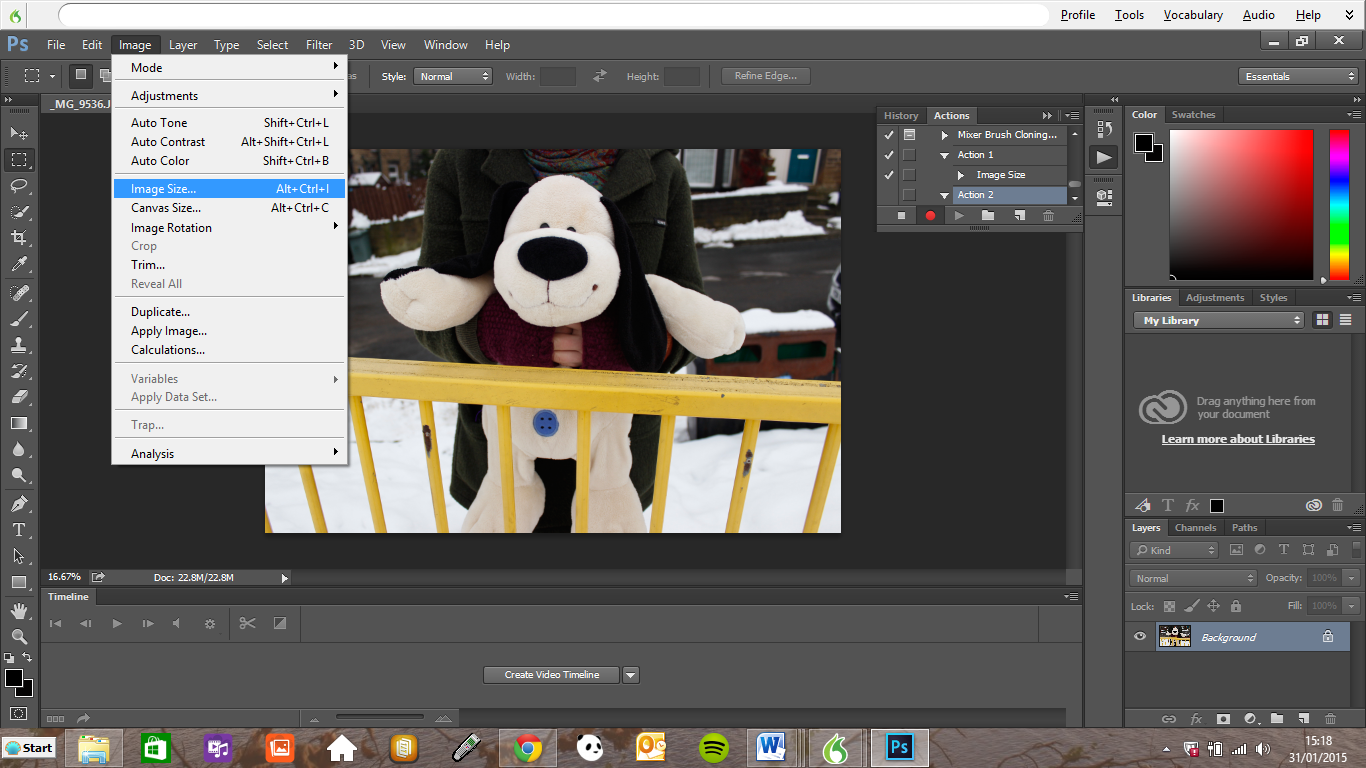Click the Refine Edge button
The height and width of the screenshot is (768, 1366).
765,75
